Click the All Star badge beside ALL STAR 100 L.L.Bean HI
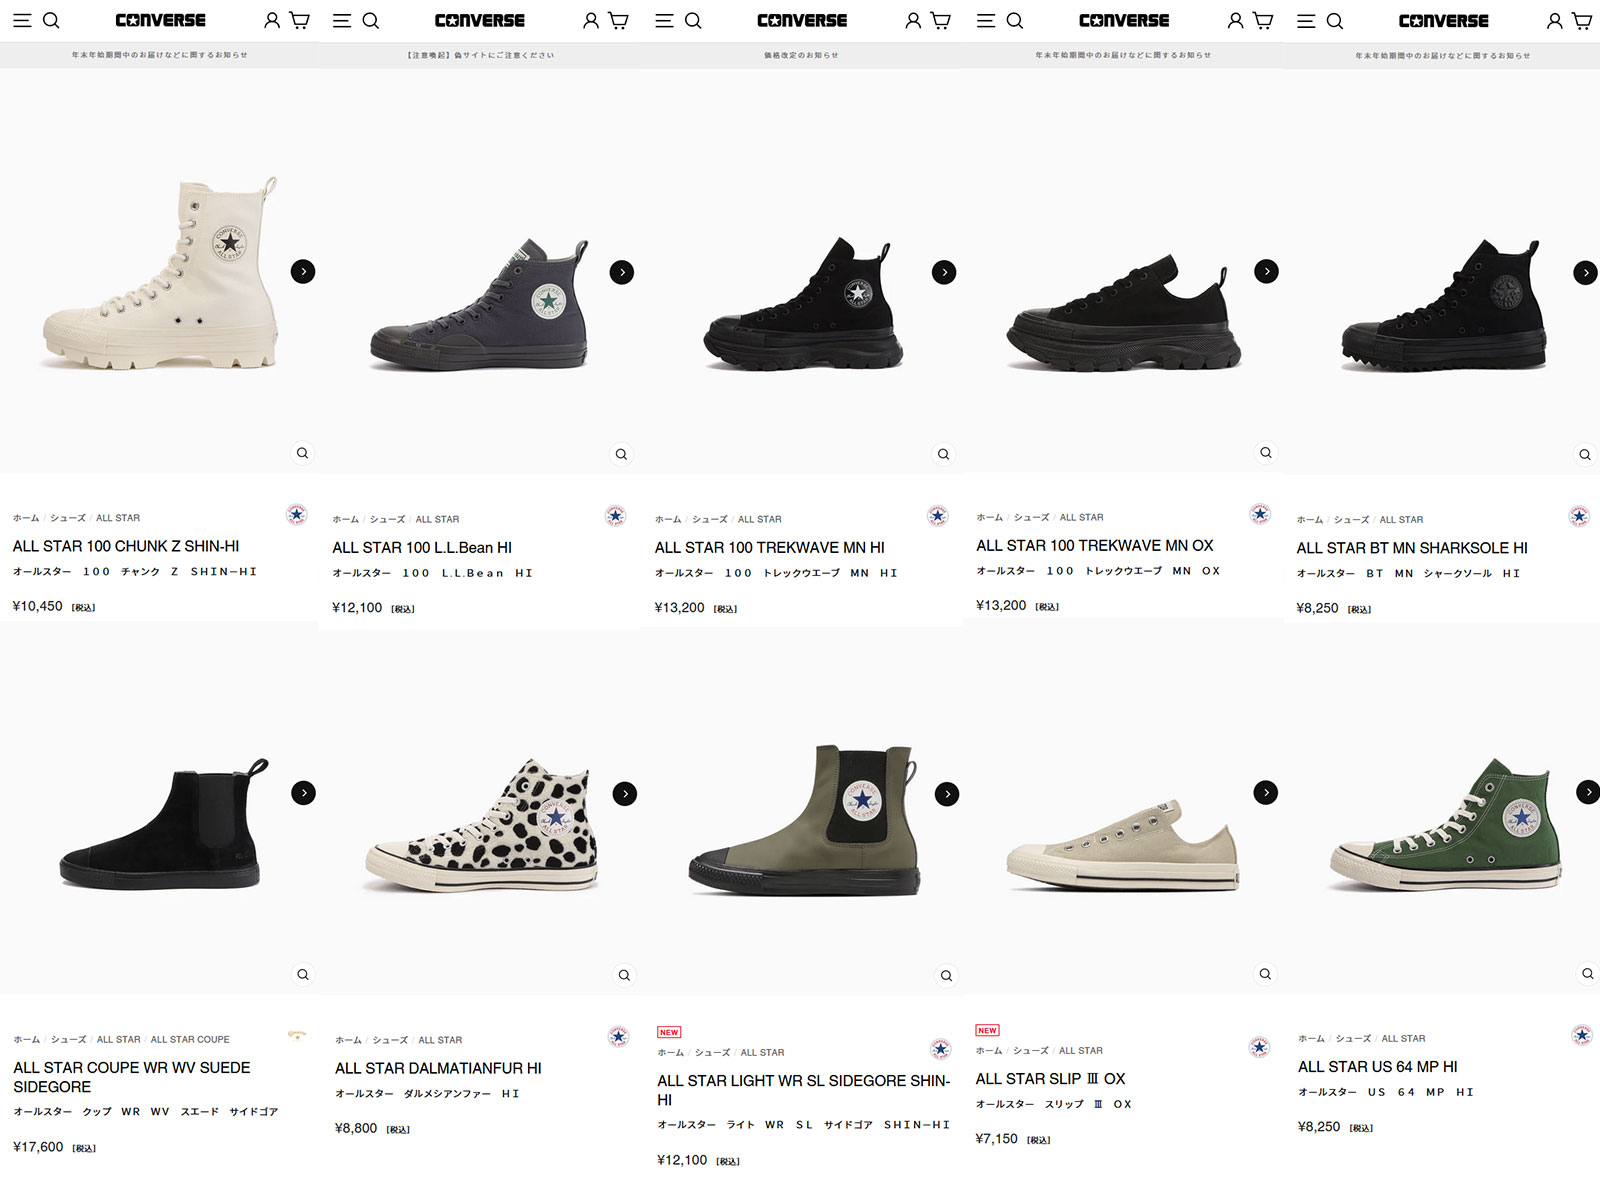 [616, 516]
